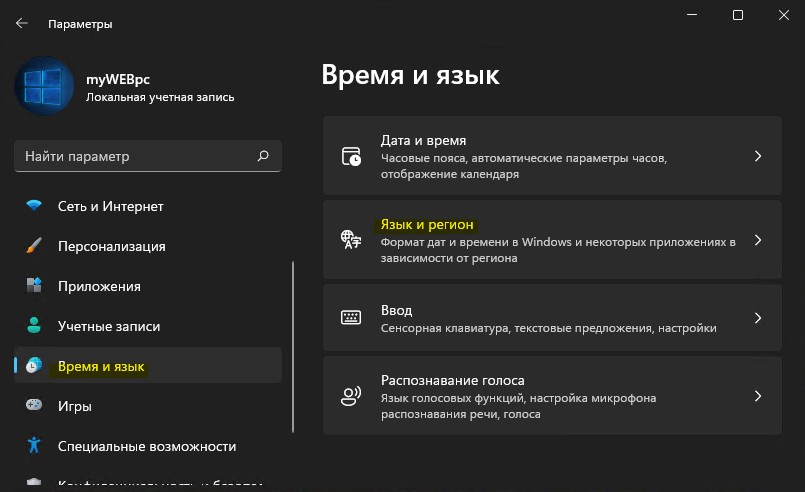Viewport: 805px width, 492px height.
Task: Open the "Сеть и Интернет" section
Action: [148, 206]
